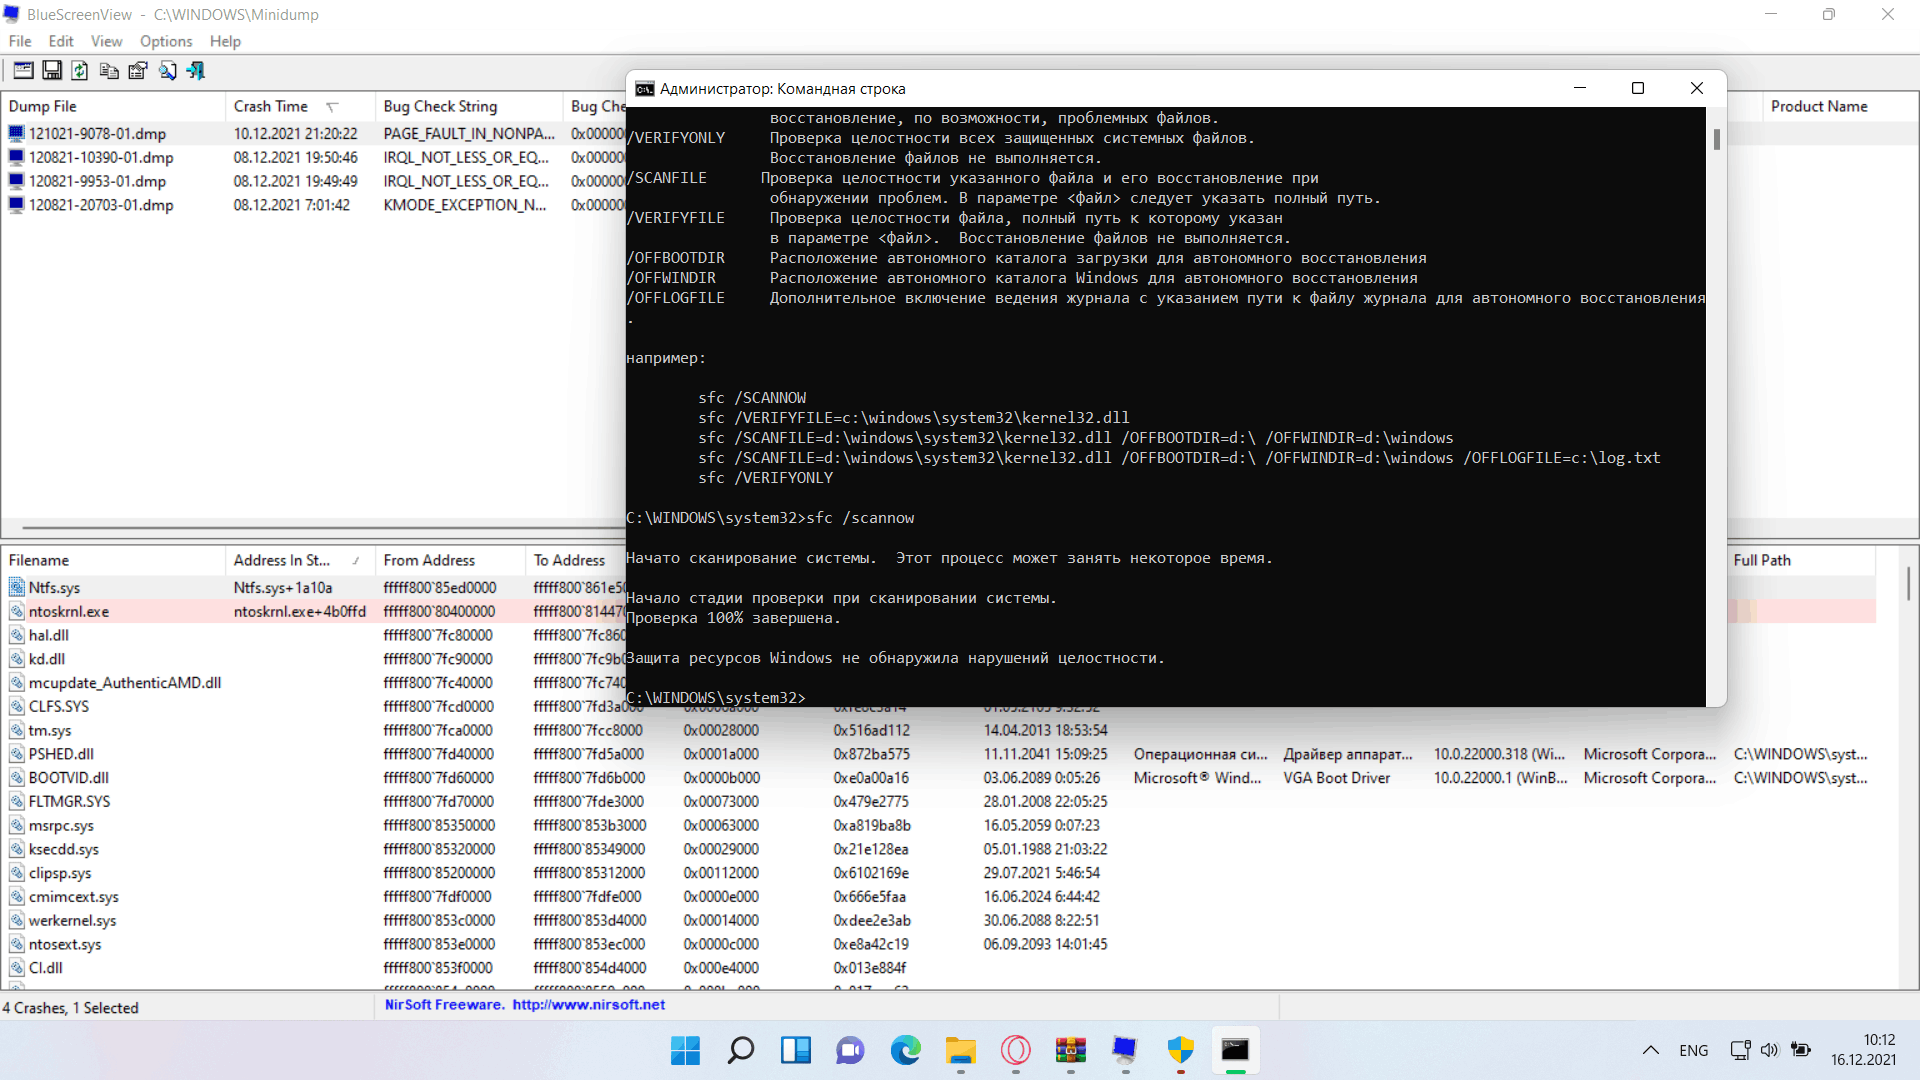The image size is (1920, 1080).
Task: Click the BlueScreenView save icon
Action: (x=47, y=70)
